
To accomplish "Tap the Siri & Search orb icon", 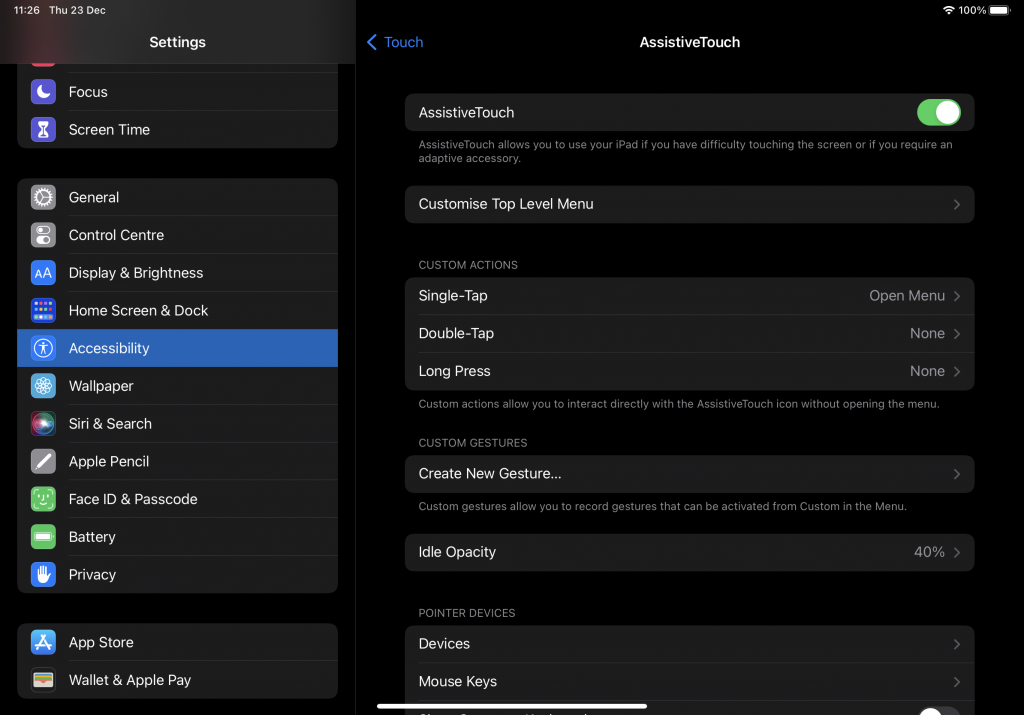I will coord(43,424).
